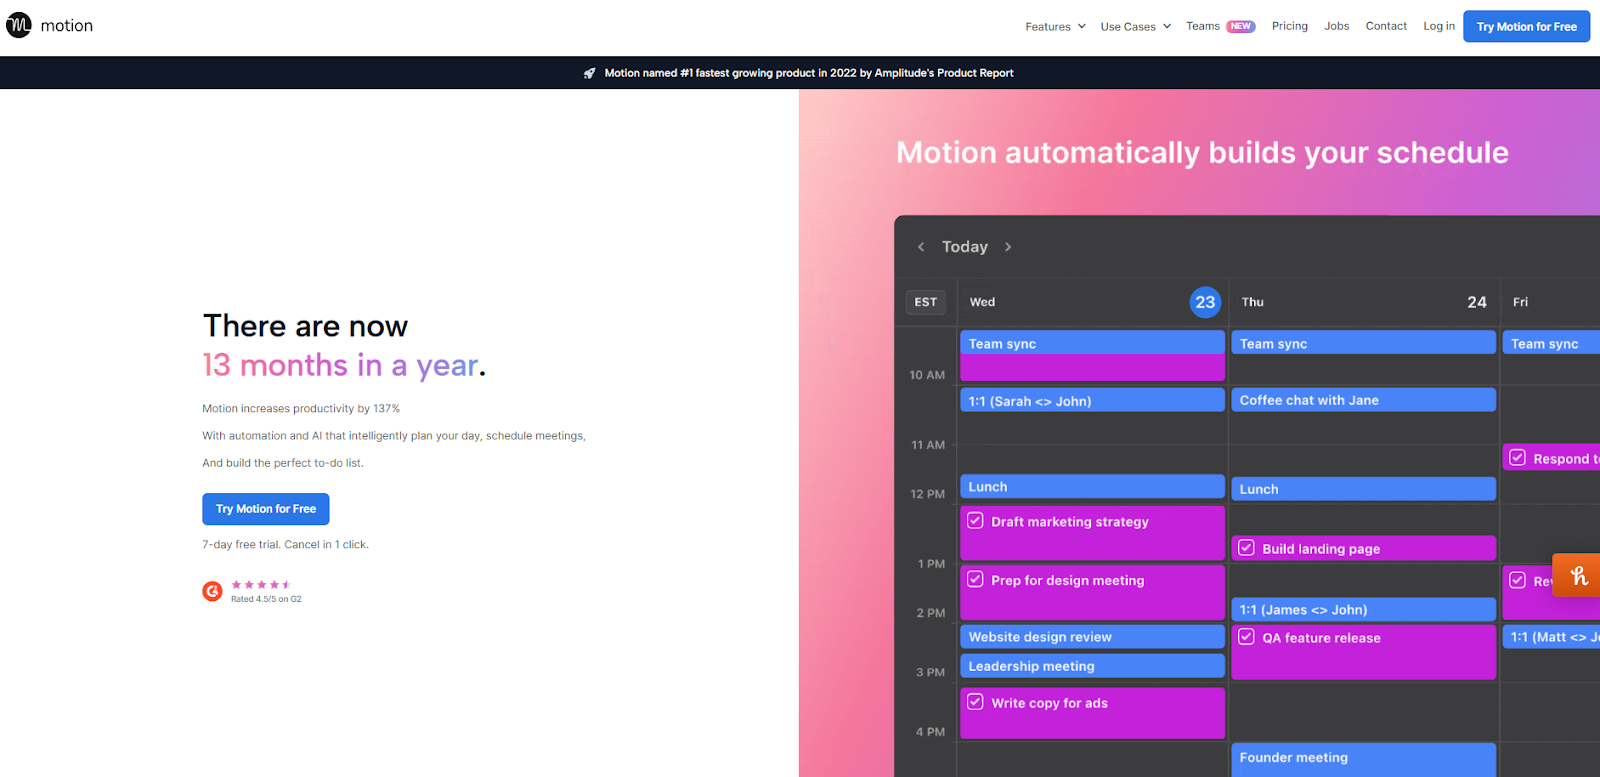Screen dimensions: 1600x777
Task: Toggle the Prep for design meeting checkbox
Action: pyautogui.click(x=975, y=579)
